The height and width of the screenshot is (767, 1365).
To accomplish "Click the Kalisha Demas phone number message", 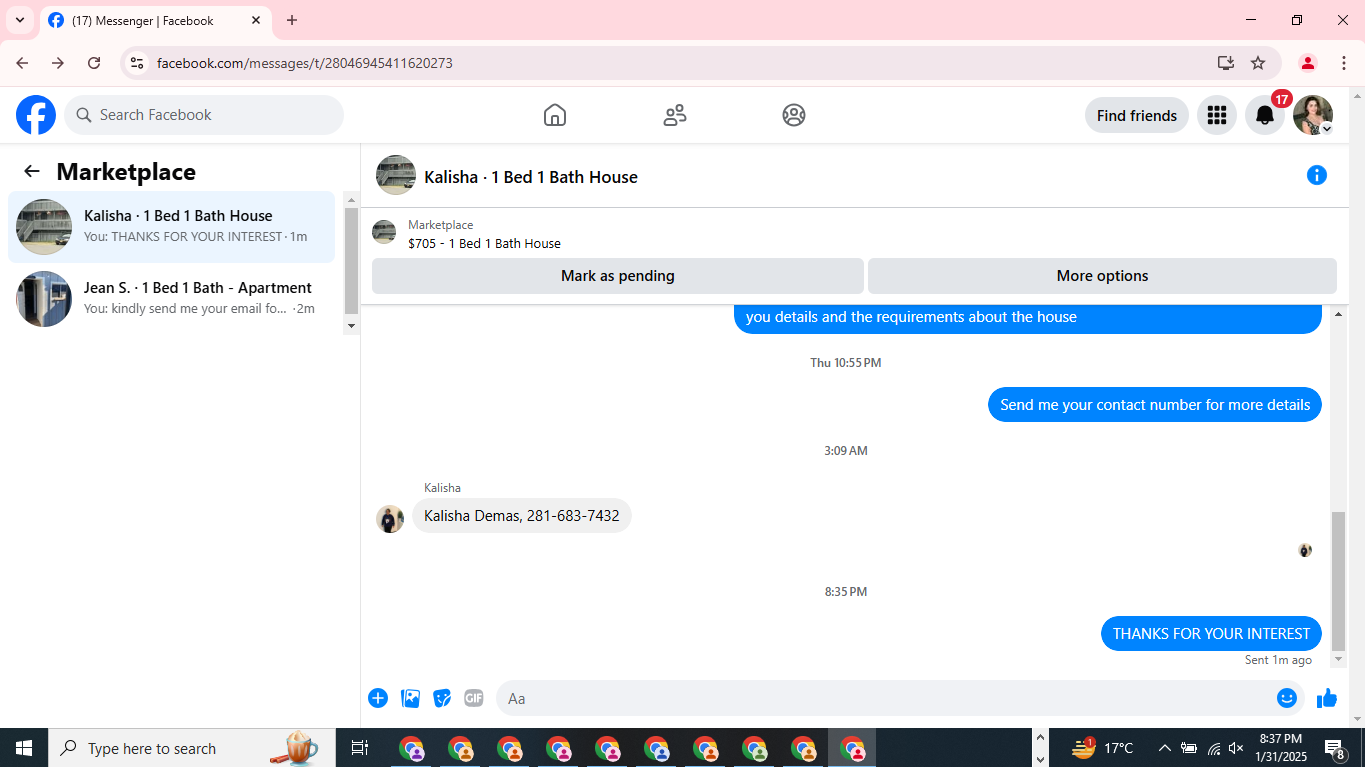I will [522, 516].
